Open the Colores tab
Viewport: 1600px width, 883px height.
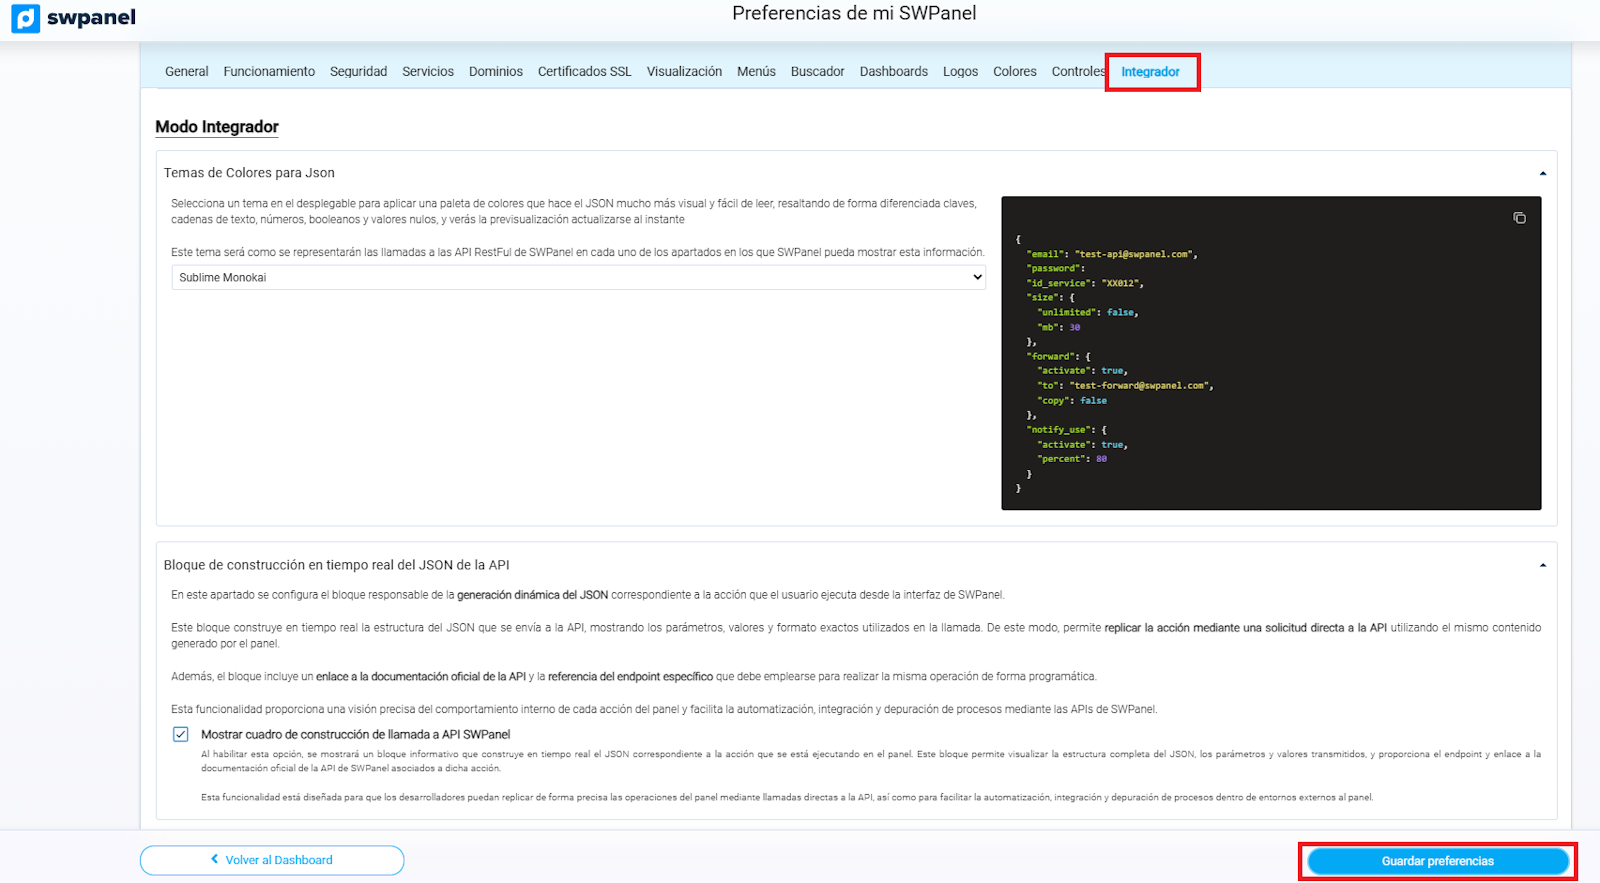click(x=1014, y=72)
